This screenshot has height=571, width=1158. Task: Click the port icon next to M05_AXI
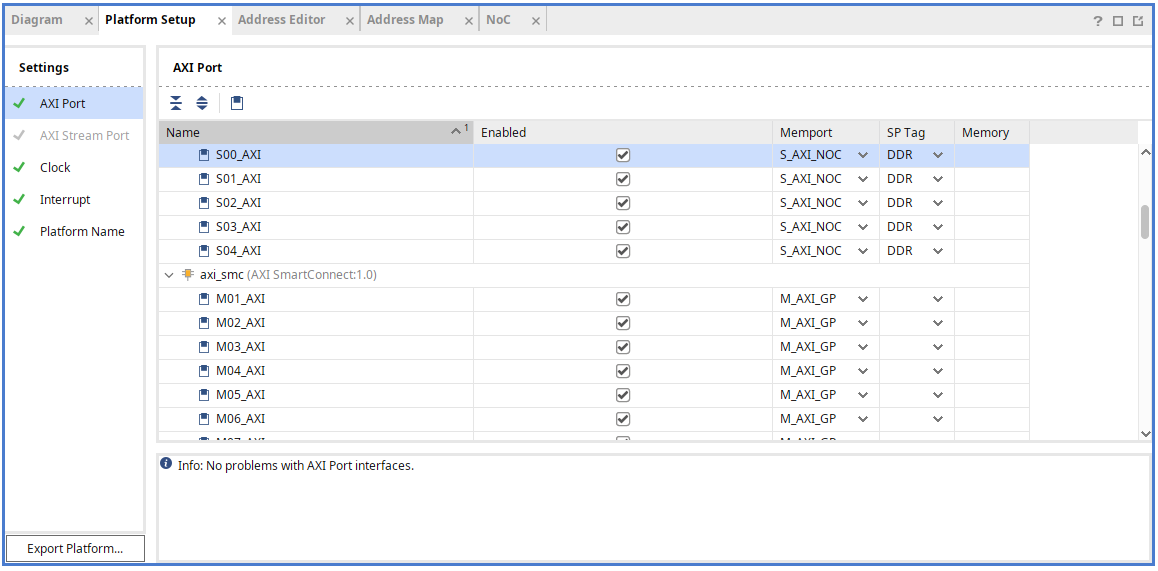[x=204, y=395]
